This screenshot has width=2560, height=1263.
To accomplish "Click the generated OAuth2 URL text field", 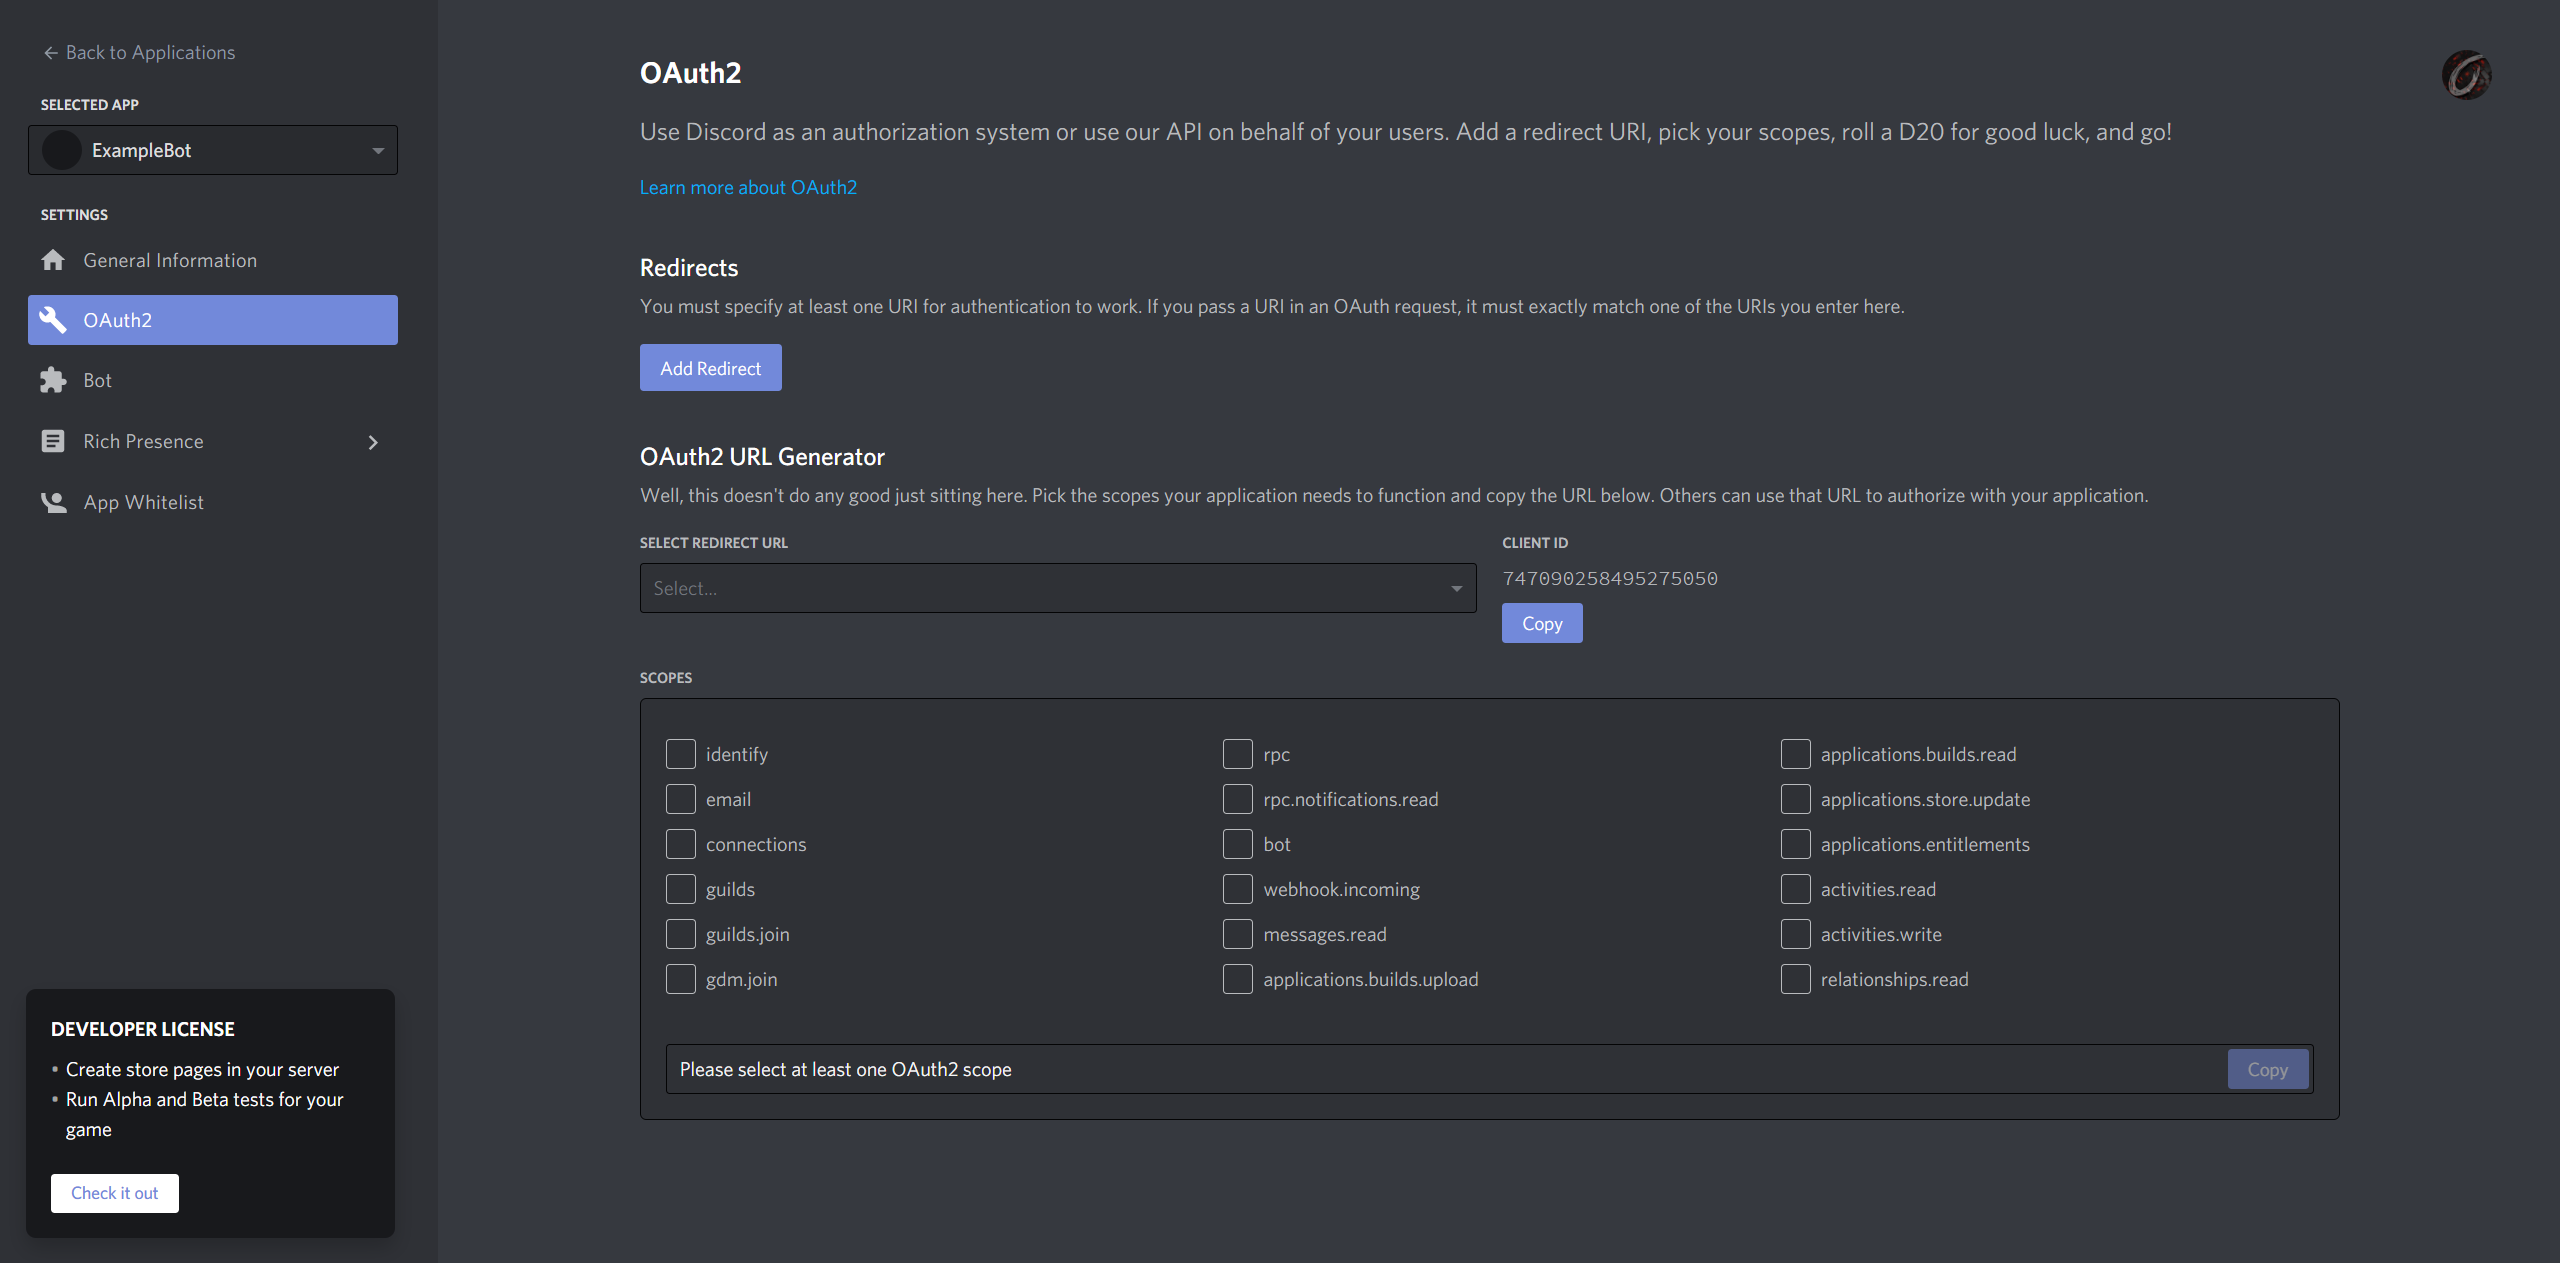I will tap(1440, 1069).
